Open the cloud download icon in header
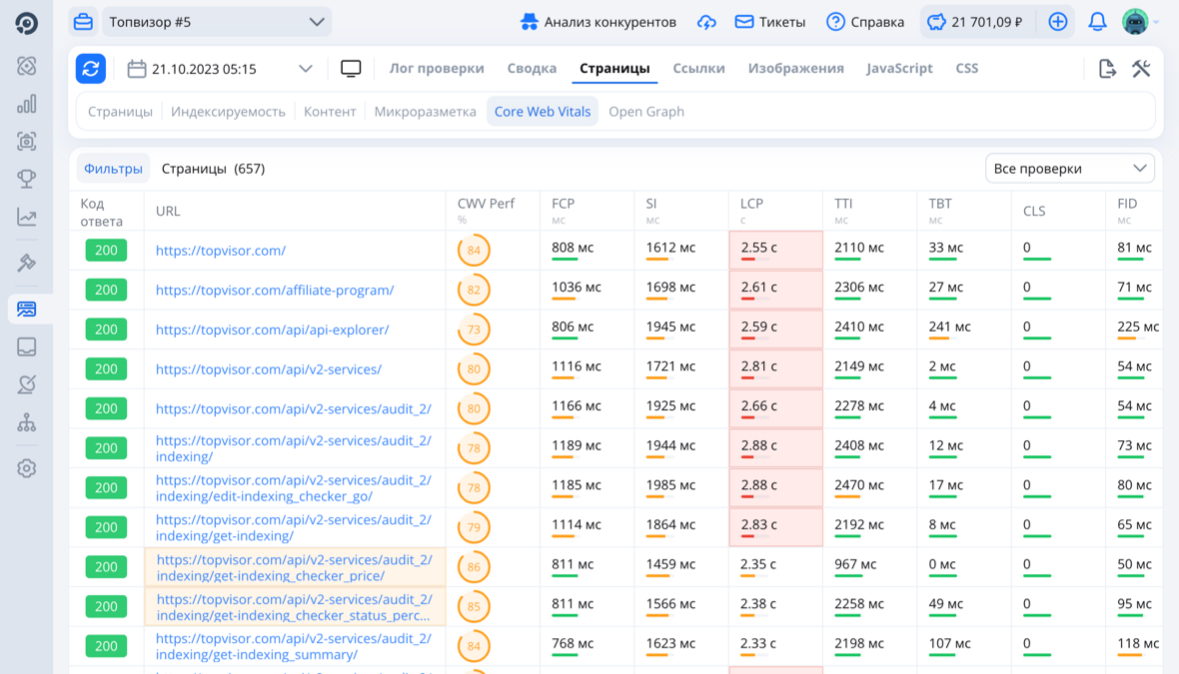The height and width of the screenshot is (674, 1179). pos(707,22)
